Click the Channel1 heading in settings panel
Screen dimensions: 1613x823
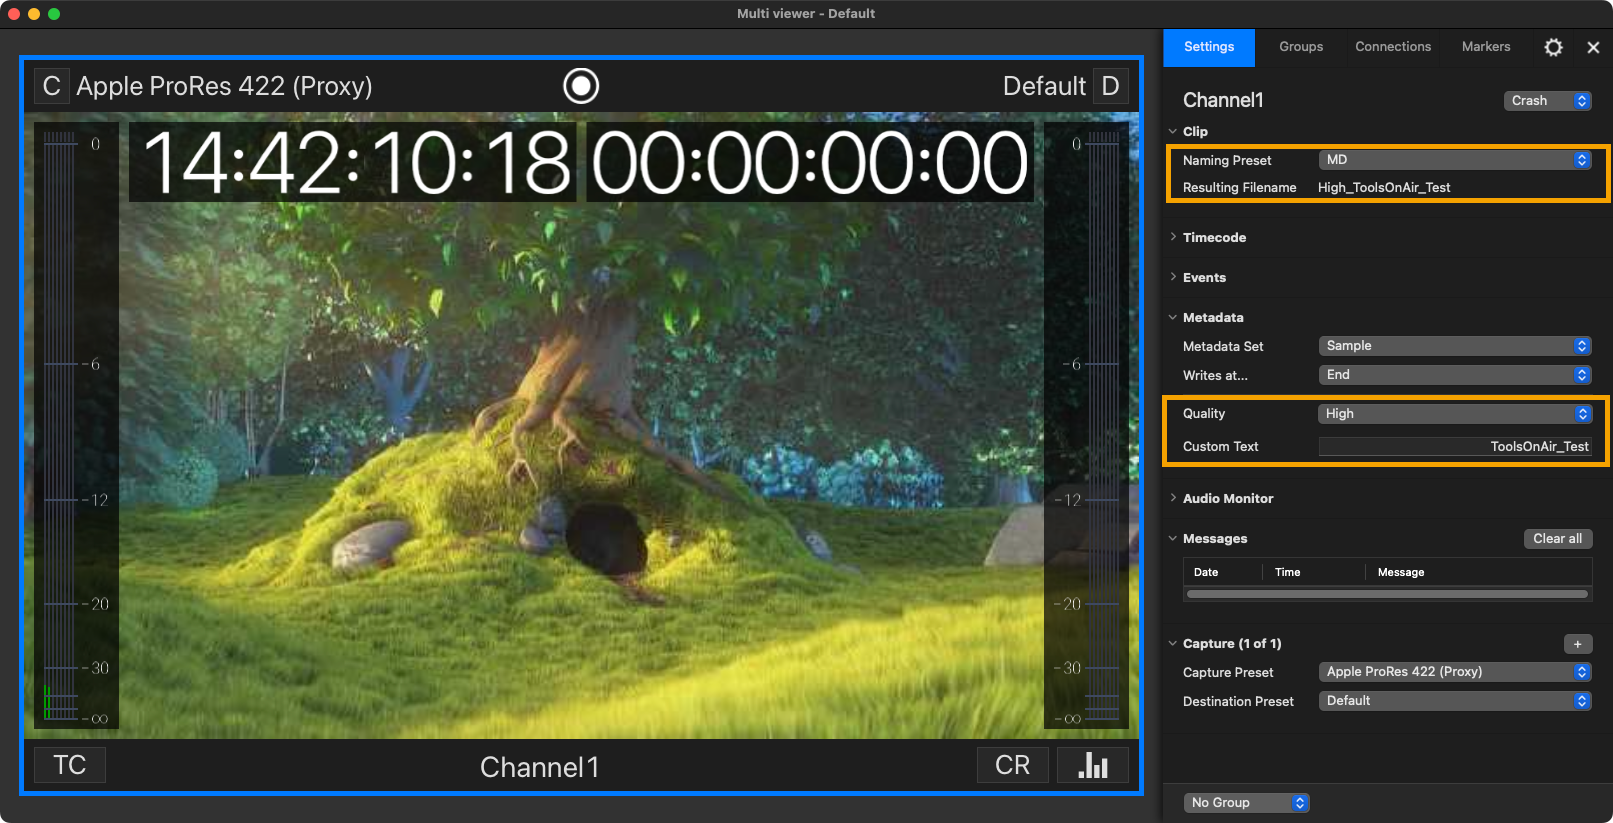pos(1223,100)
